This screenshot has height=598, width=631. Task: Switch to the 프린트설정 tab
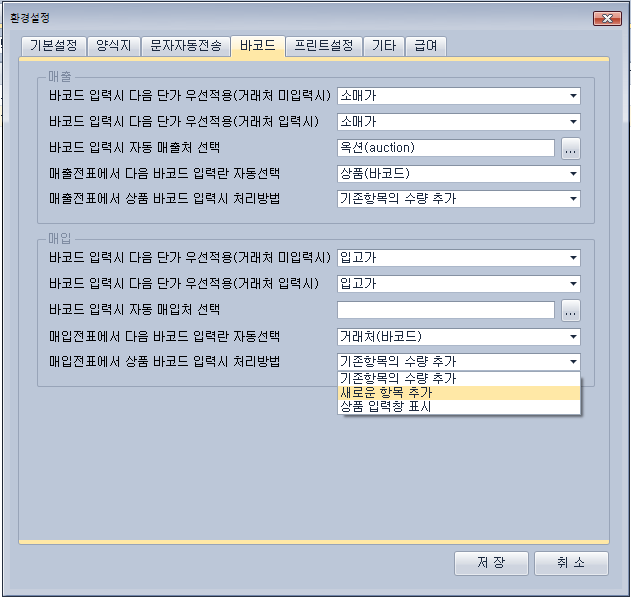[x=324, y=45]
